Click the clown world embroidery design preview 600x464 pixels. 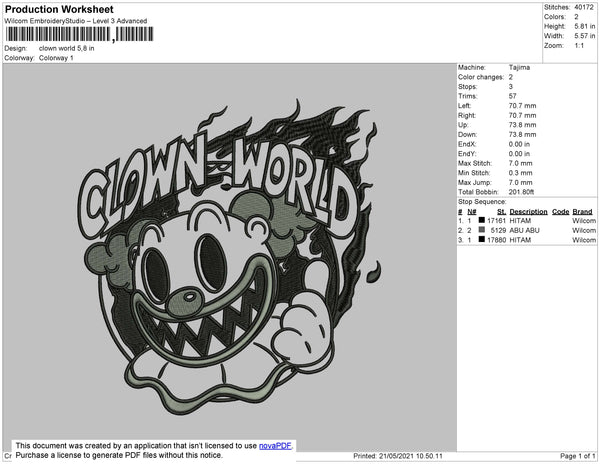coord(230,257)
